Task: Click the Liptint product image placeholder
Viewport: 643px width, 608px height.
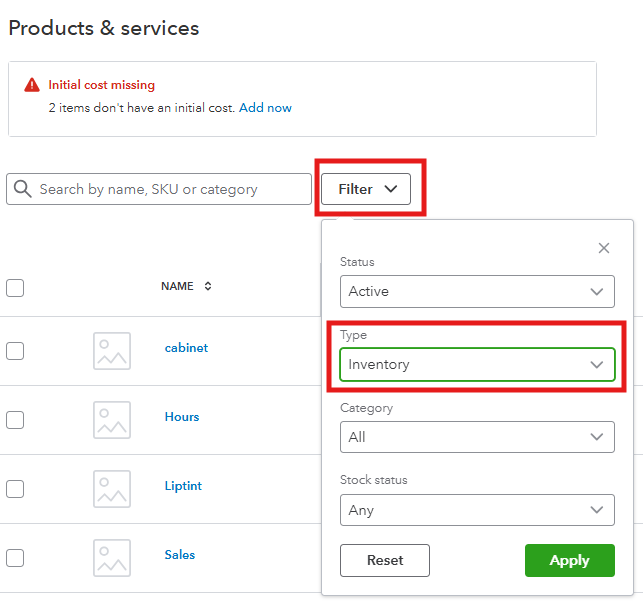Action: coord(112,489)
